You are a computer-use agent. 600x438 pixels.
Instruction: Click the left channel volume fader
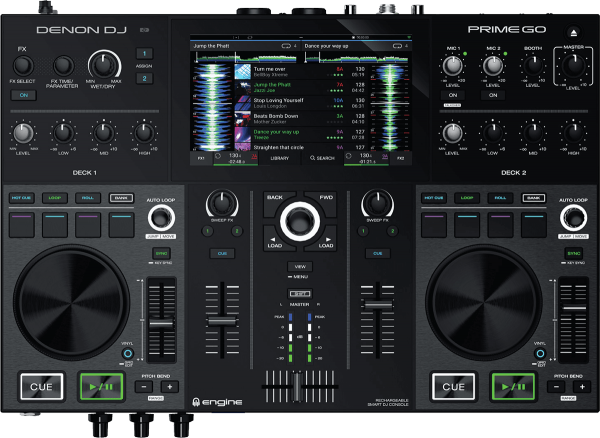pos(222,321)
